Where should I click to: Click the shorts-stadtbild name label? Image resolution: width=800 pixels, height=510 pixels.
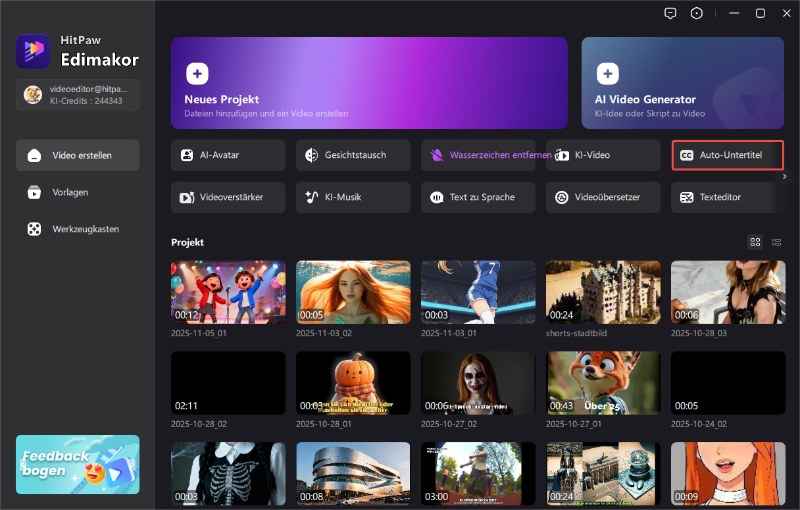click(x=576, y=333)
